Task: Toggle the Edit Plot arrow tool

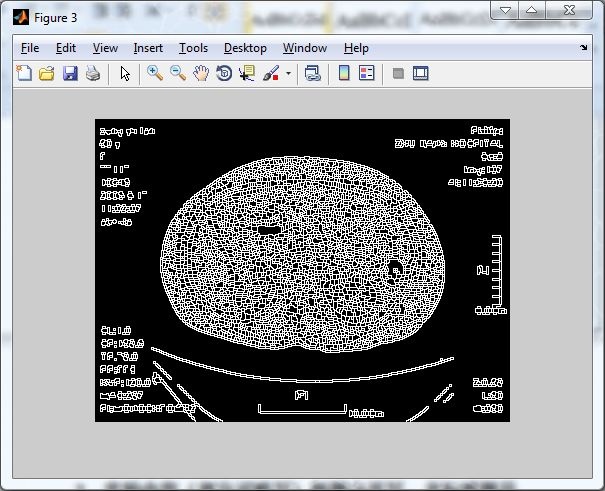Action: tap(125, 73)
